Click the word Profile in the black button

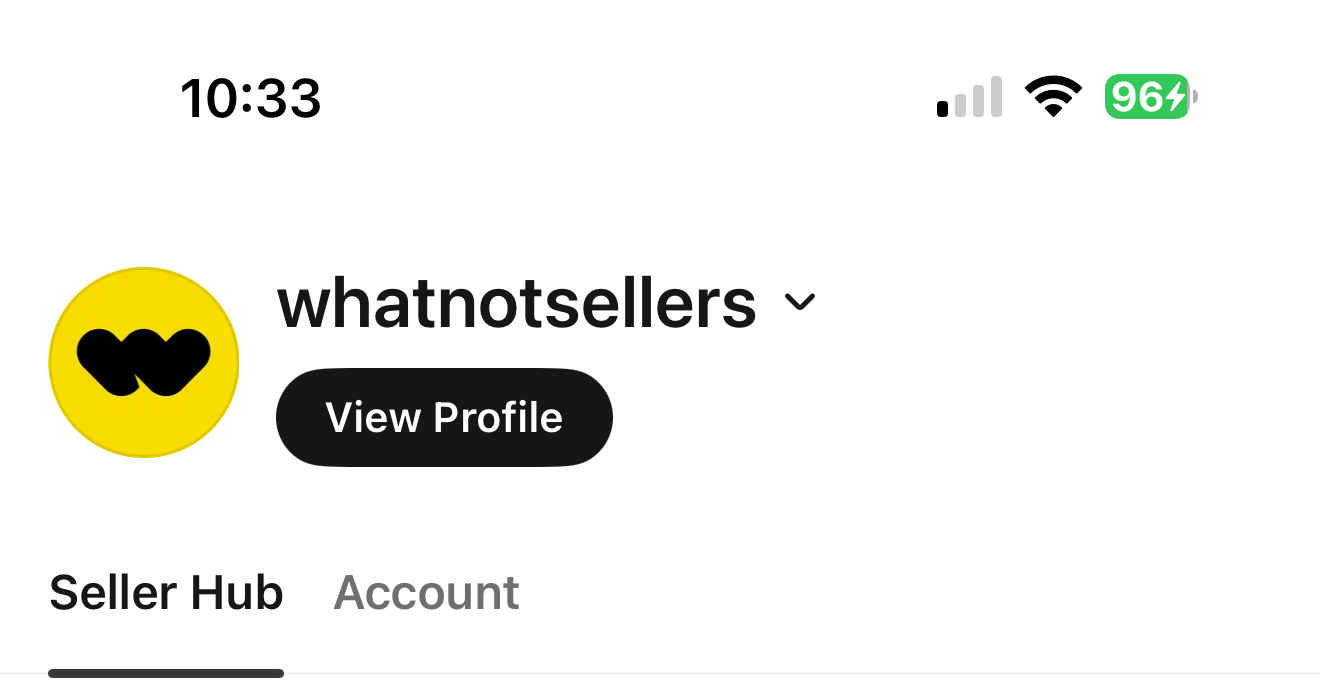coord(498,417)
